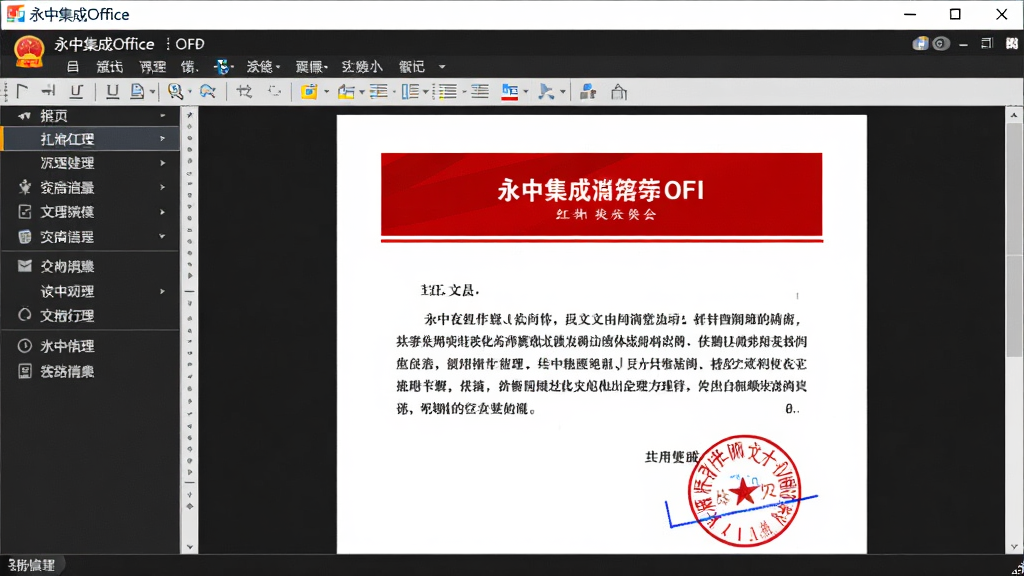Click the blue pointer tool icon
Image resolution: width=1024 pixels, height=576 pixels.
click(546, 91)
